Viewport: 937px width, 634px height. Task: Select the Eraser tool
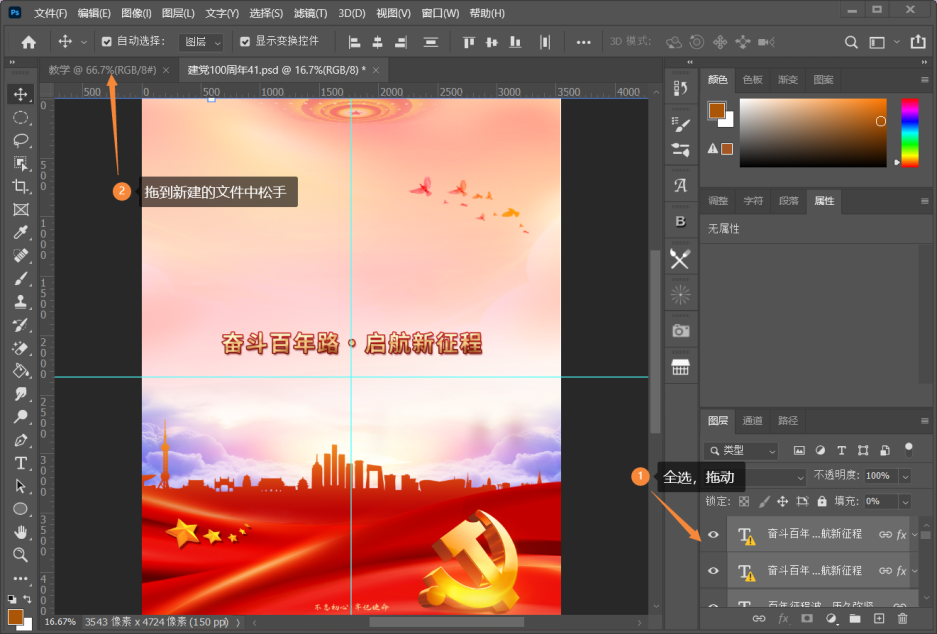(x=20, y=348)
